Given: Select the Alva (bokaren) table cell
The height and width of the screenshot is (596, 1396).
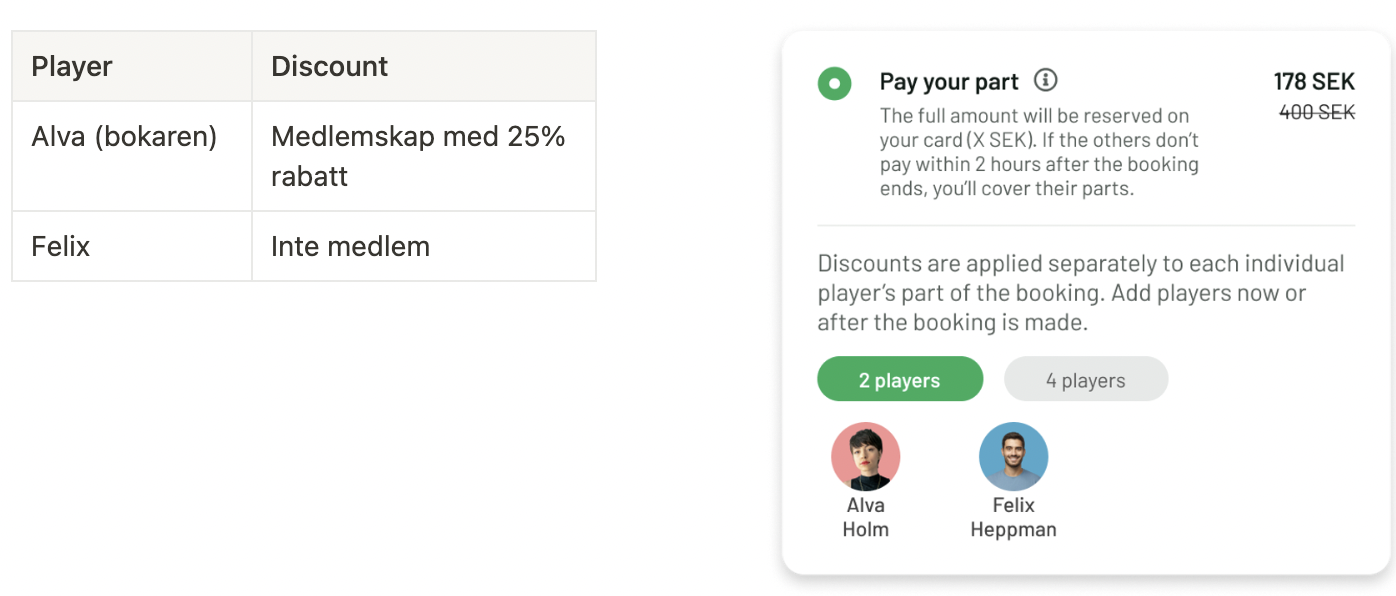Looking at the screenshot, I should [x=124, y=137].
